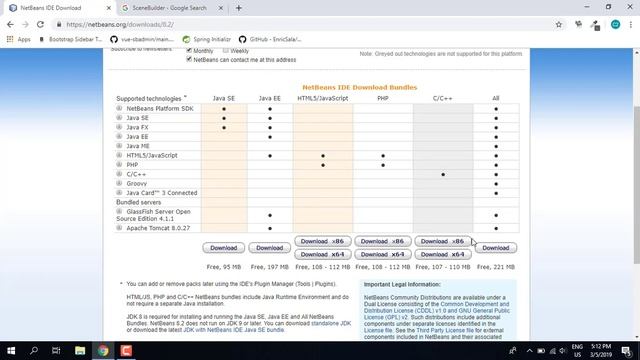Viewport: 640px width, 360px height.
Task: Open the Chrome three-dot menu
Action: (x=631, y=24)
